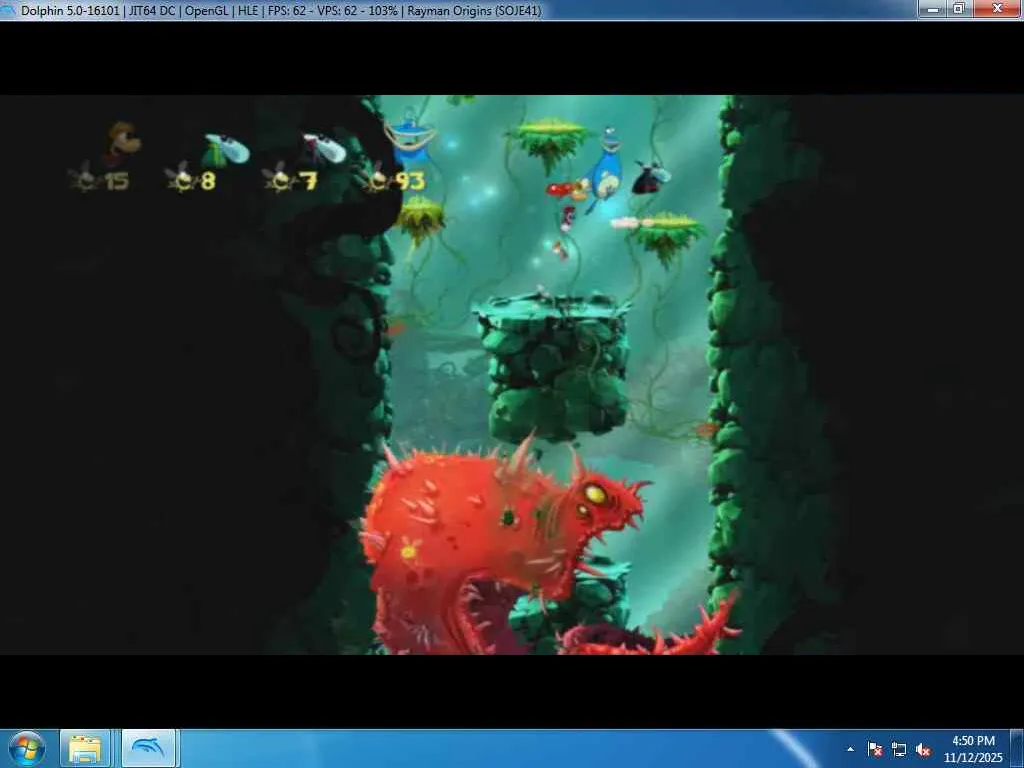
Task: Minimize the Dolphin window
Action: (933, 8)
